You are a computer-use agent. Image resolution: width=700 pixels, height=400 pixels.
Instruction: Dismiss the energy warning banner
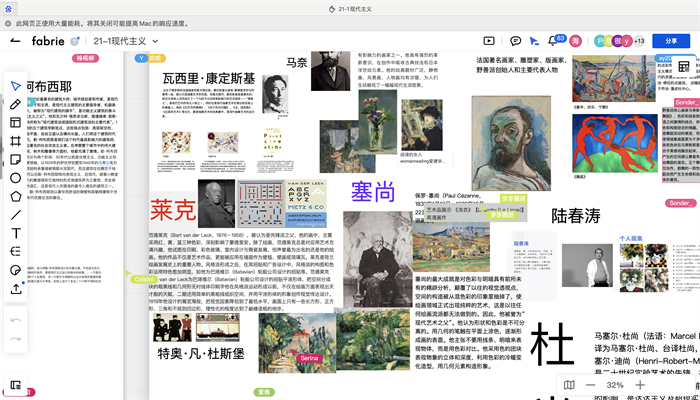click(x=9, y=21)
